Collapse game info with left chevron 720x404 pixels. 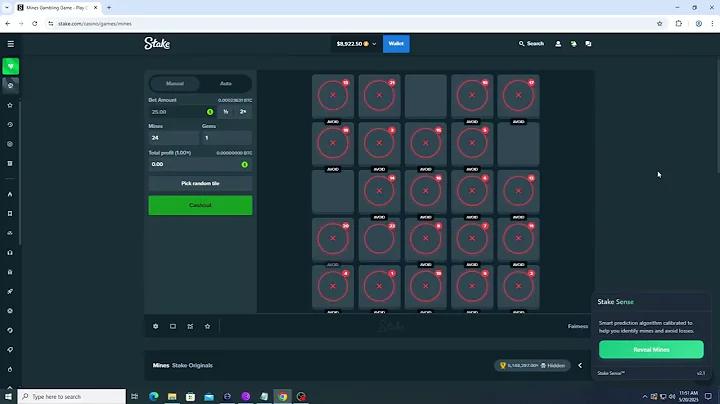tap(580, 365)
